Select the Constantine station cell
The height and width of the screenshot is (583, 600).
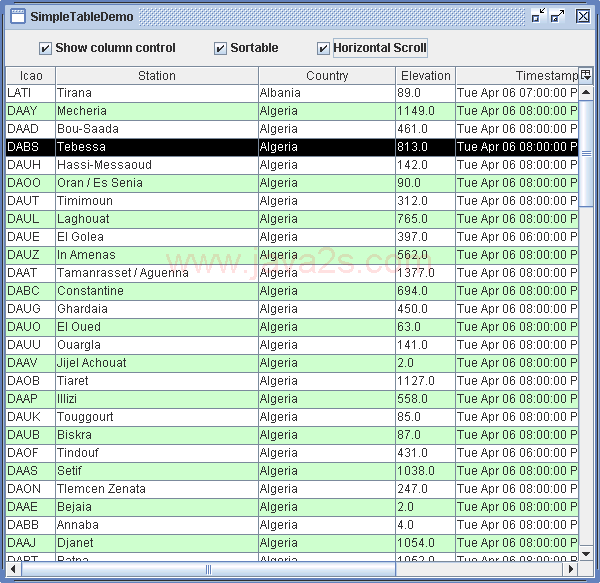click(x=157, y=291)
